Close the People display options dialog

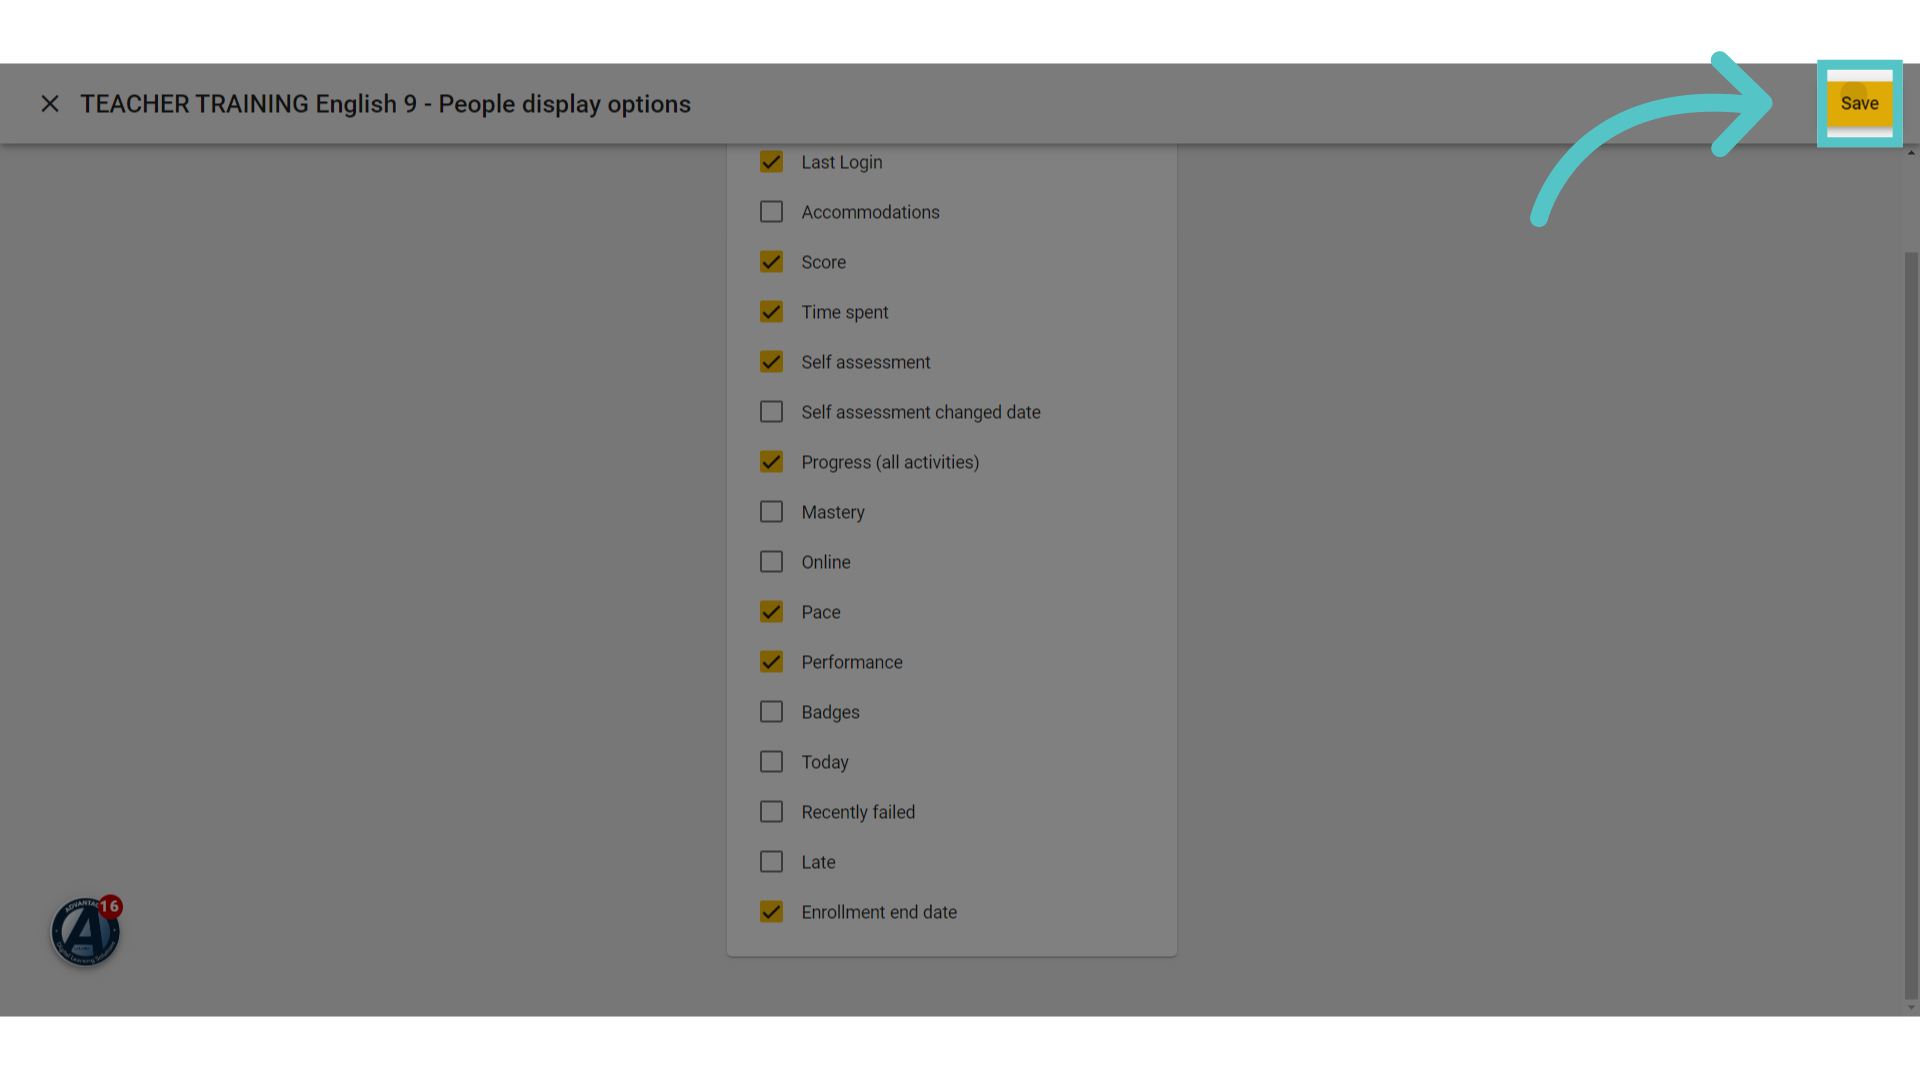[50, 104]
